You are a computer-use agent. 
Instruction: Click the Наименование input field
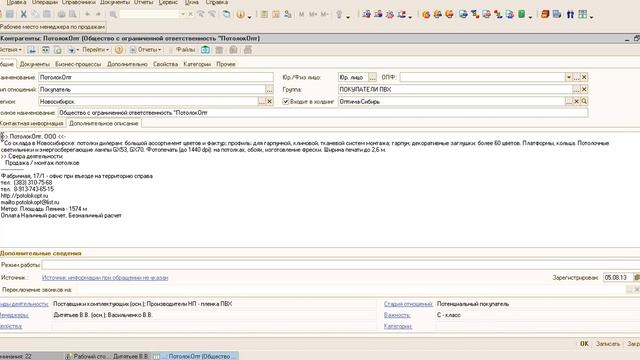pos(156,77)
